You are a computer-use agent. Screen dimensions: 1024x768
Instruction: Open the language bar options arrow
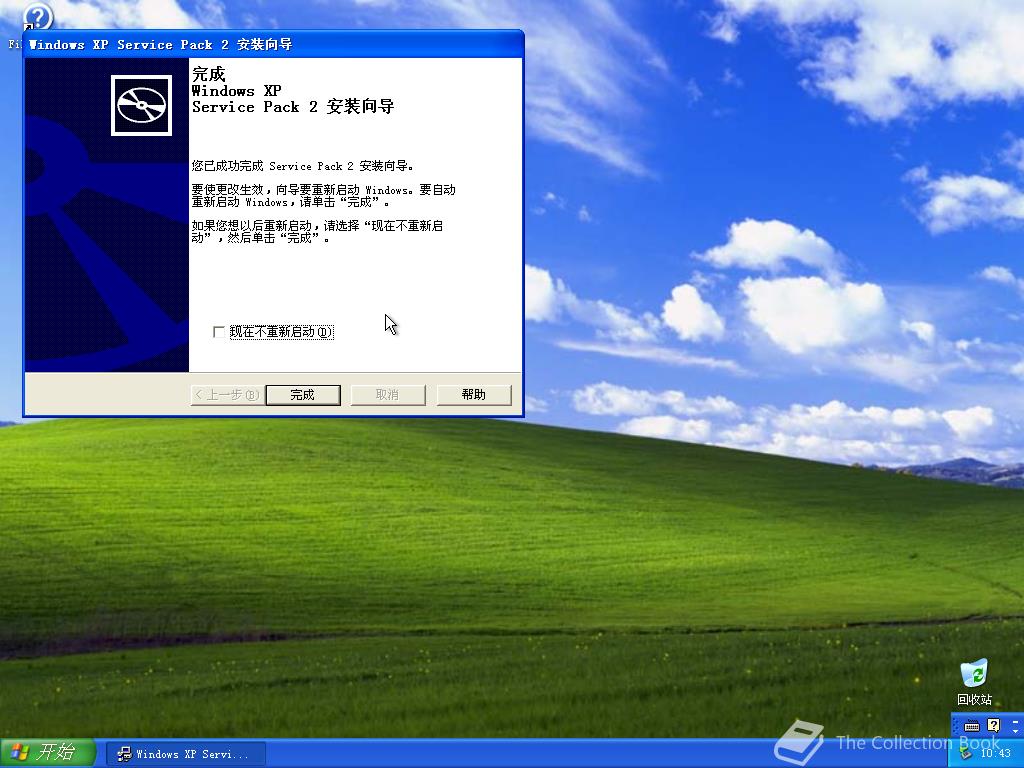(1016, 731)
